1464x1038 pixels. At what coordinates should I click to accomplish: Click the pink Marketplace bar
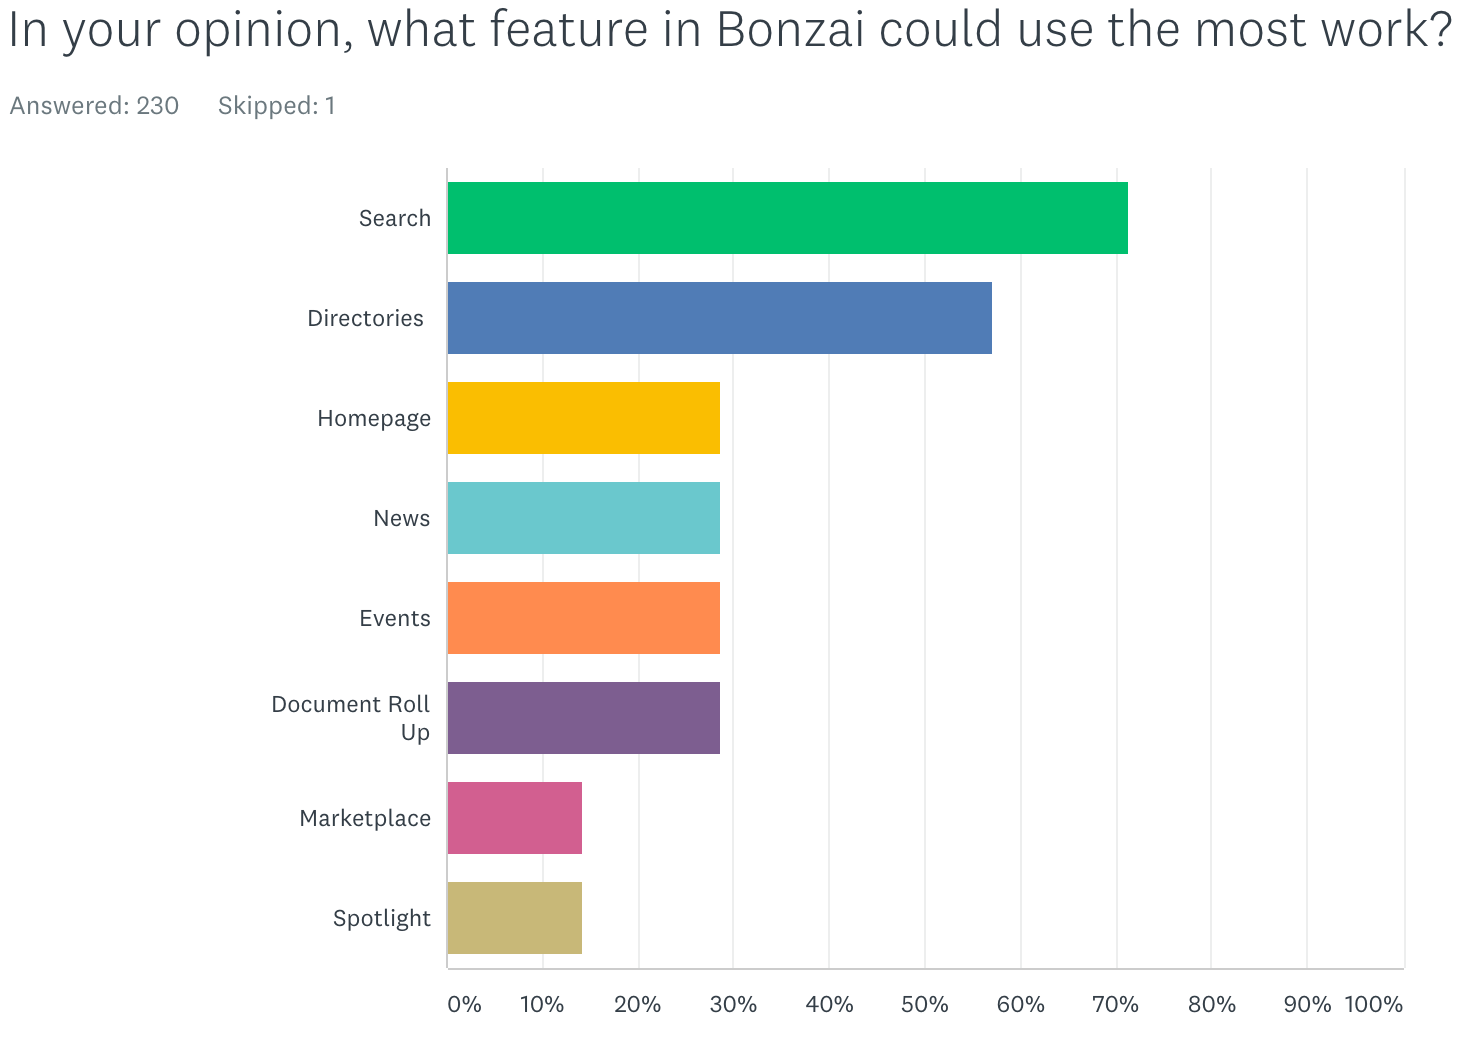point(515,818)
